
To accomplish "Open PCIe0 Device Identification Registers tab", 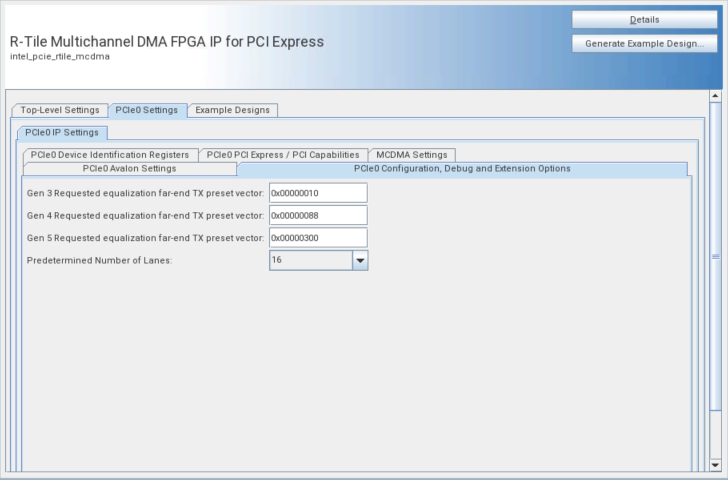I will (x=109, y=155).
